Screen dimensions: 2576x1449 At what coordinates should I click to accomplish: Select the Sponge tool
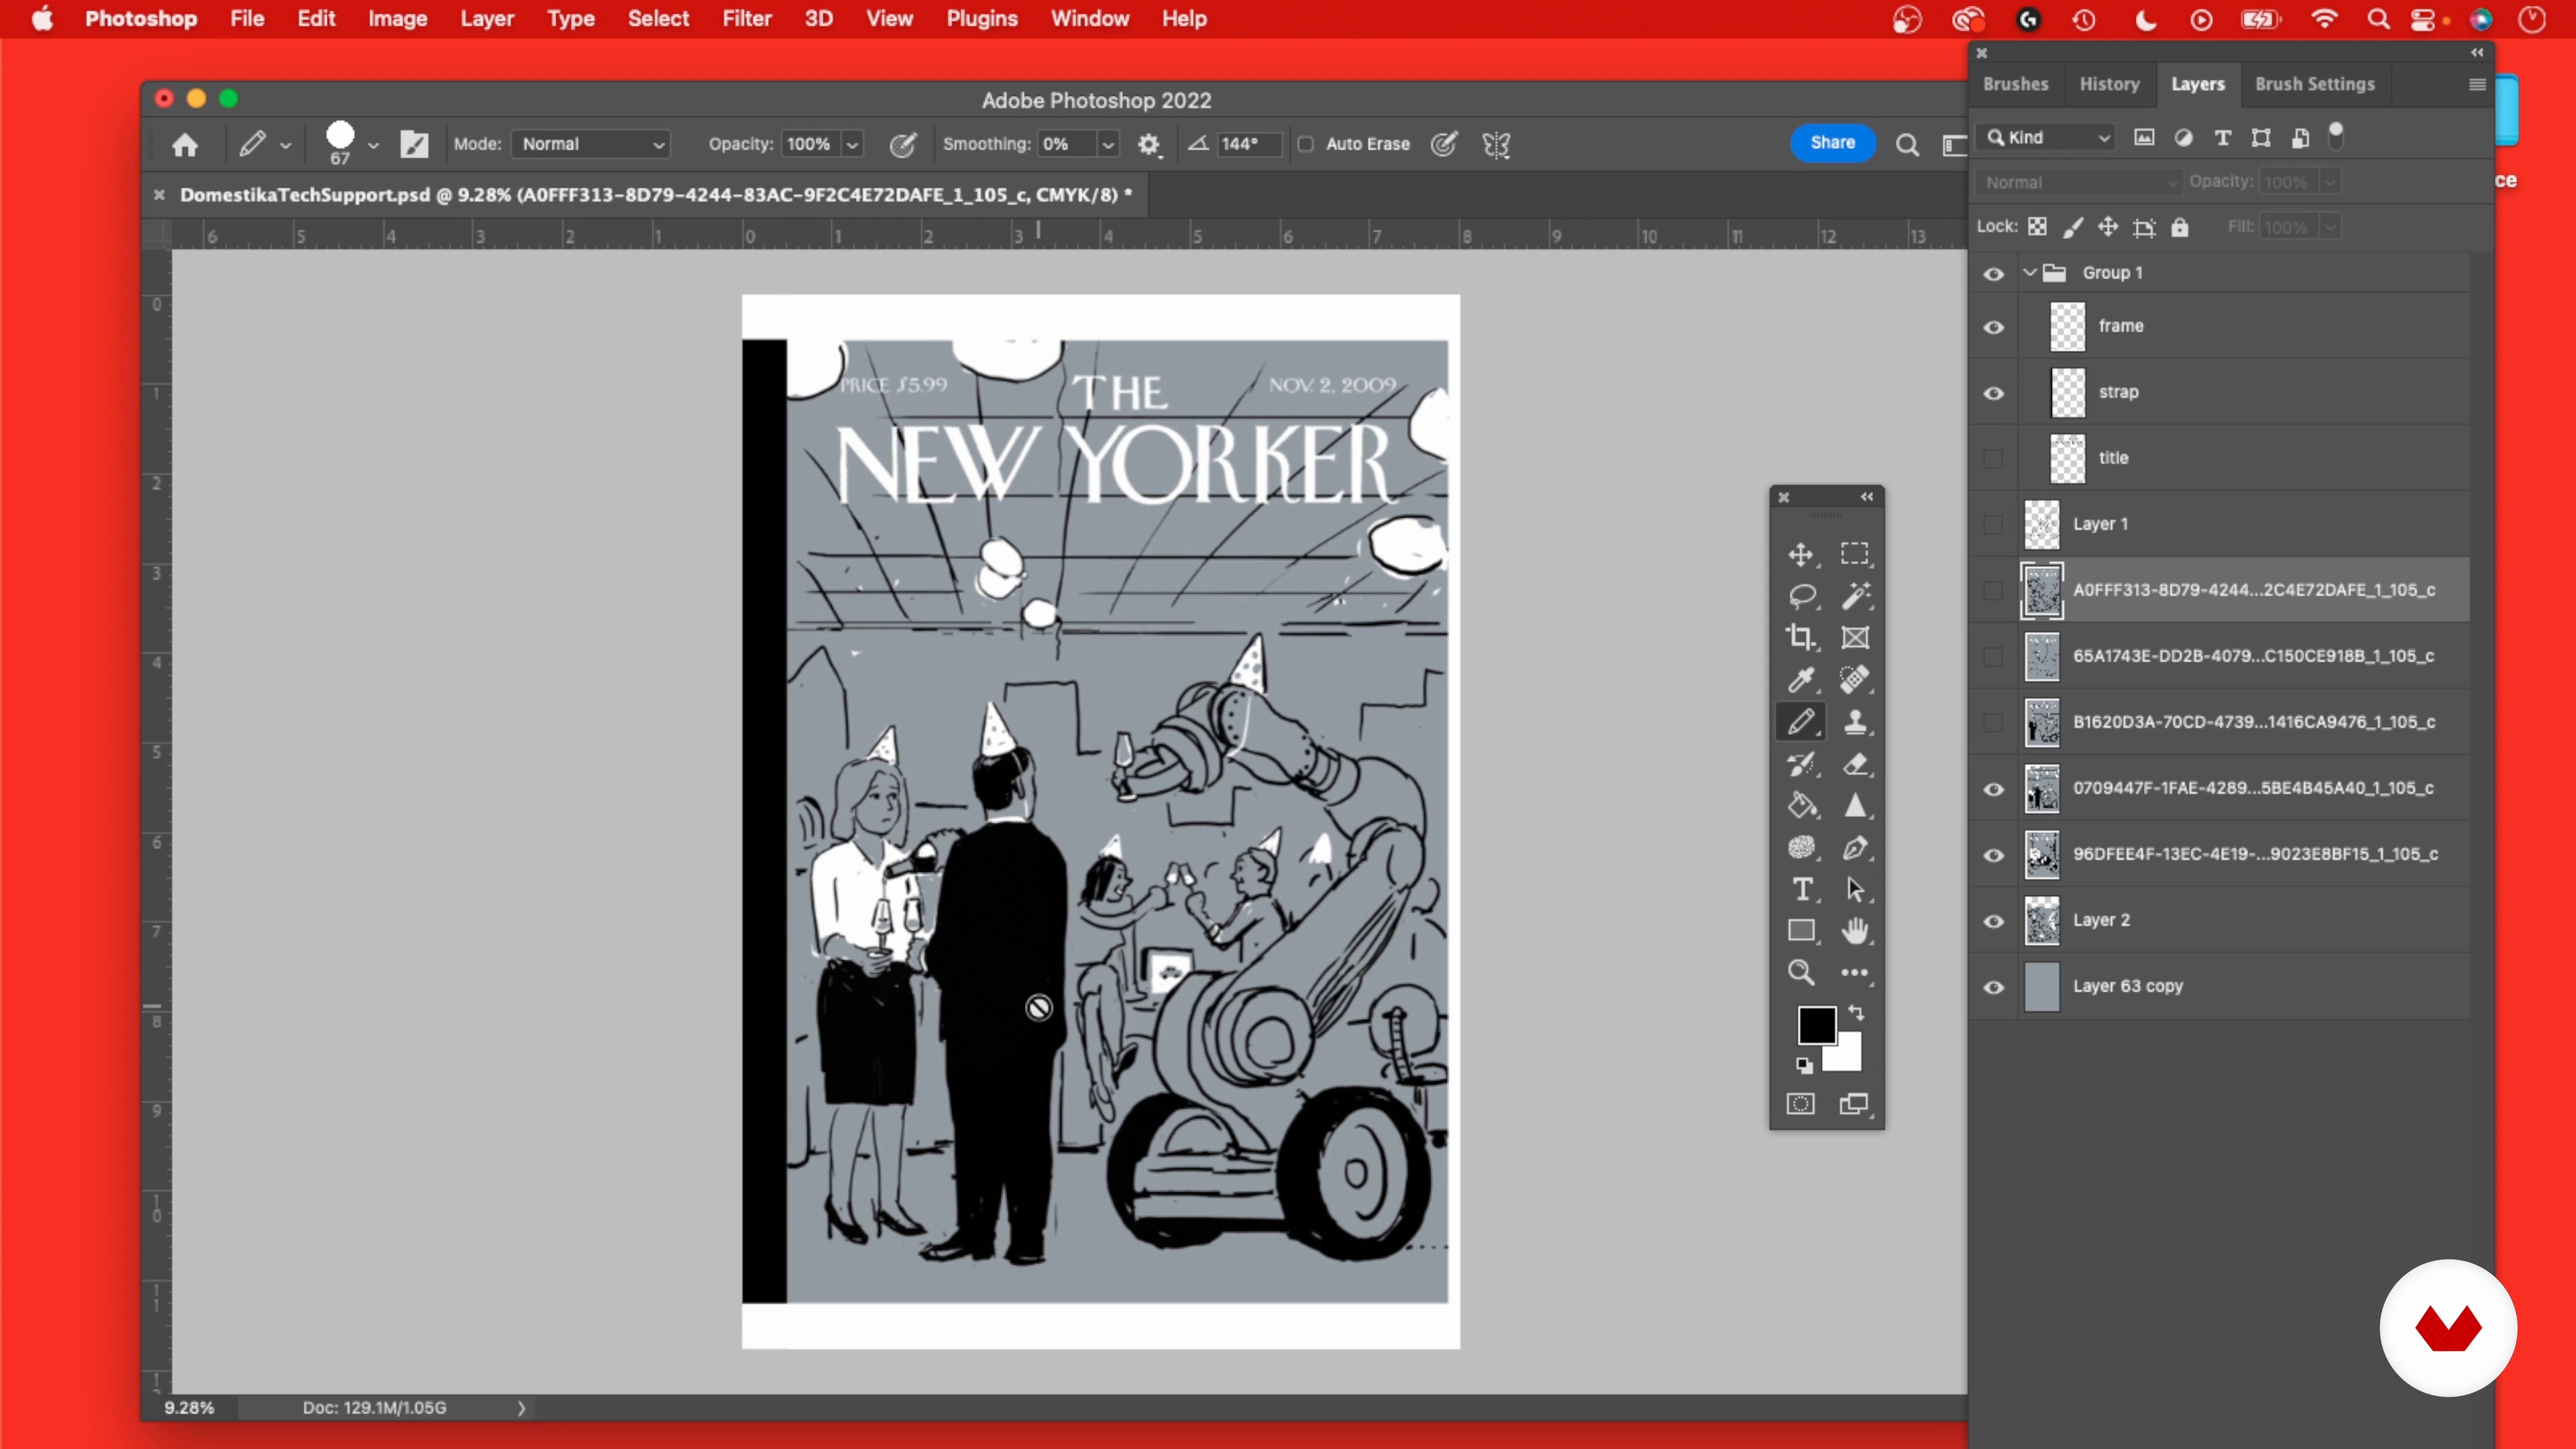pyautogui.click(x=1801, y=848)
